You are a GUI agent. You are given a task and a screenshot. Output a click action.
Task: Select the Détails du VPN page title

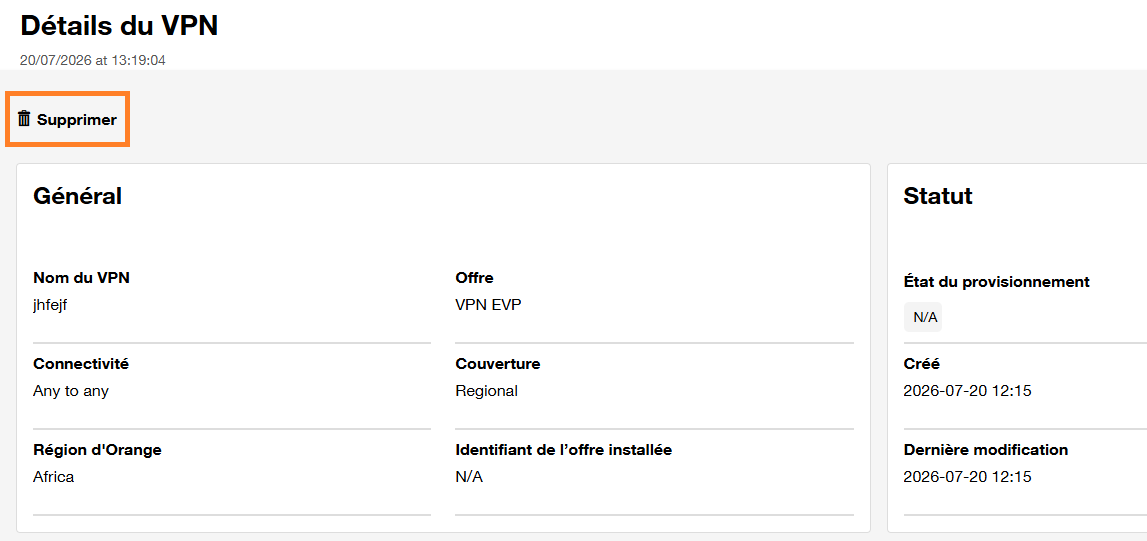(119, 26)
